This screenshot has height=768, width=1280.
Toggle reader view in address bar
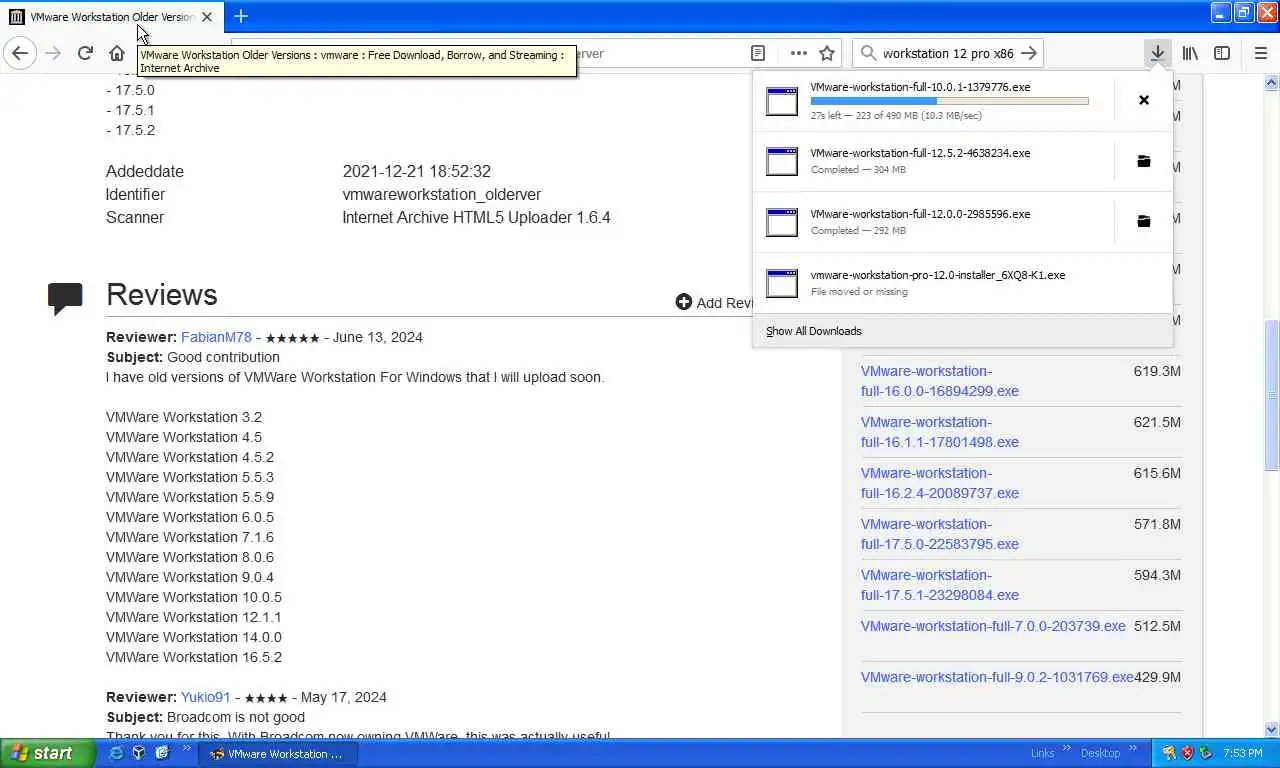(x=758, y=53)
